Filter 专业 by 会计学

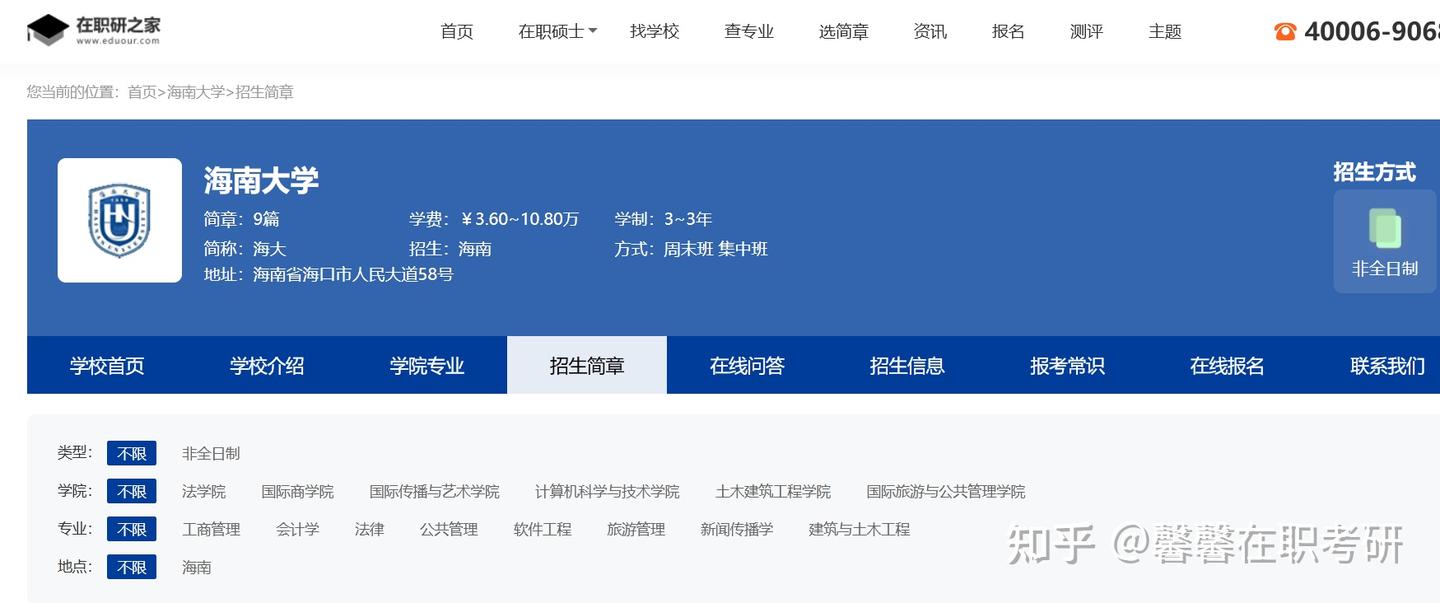pos(298,529)
